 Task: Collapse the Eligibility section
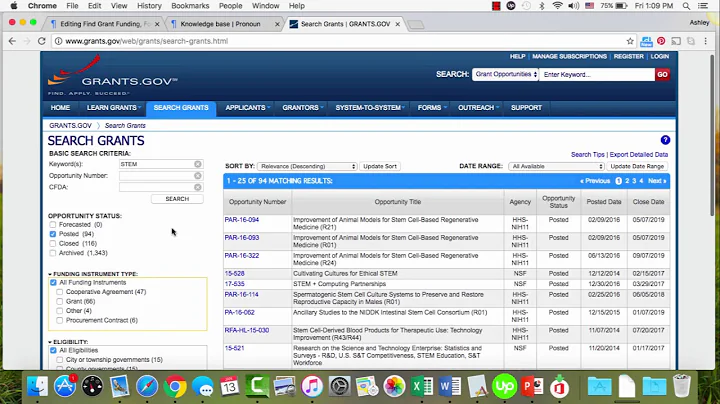point(50,342)
